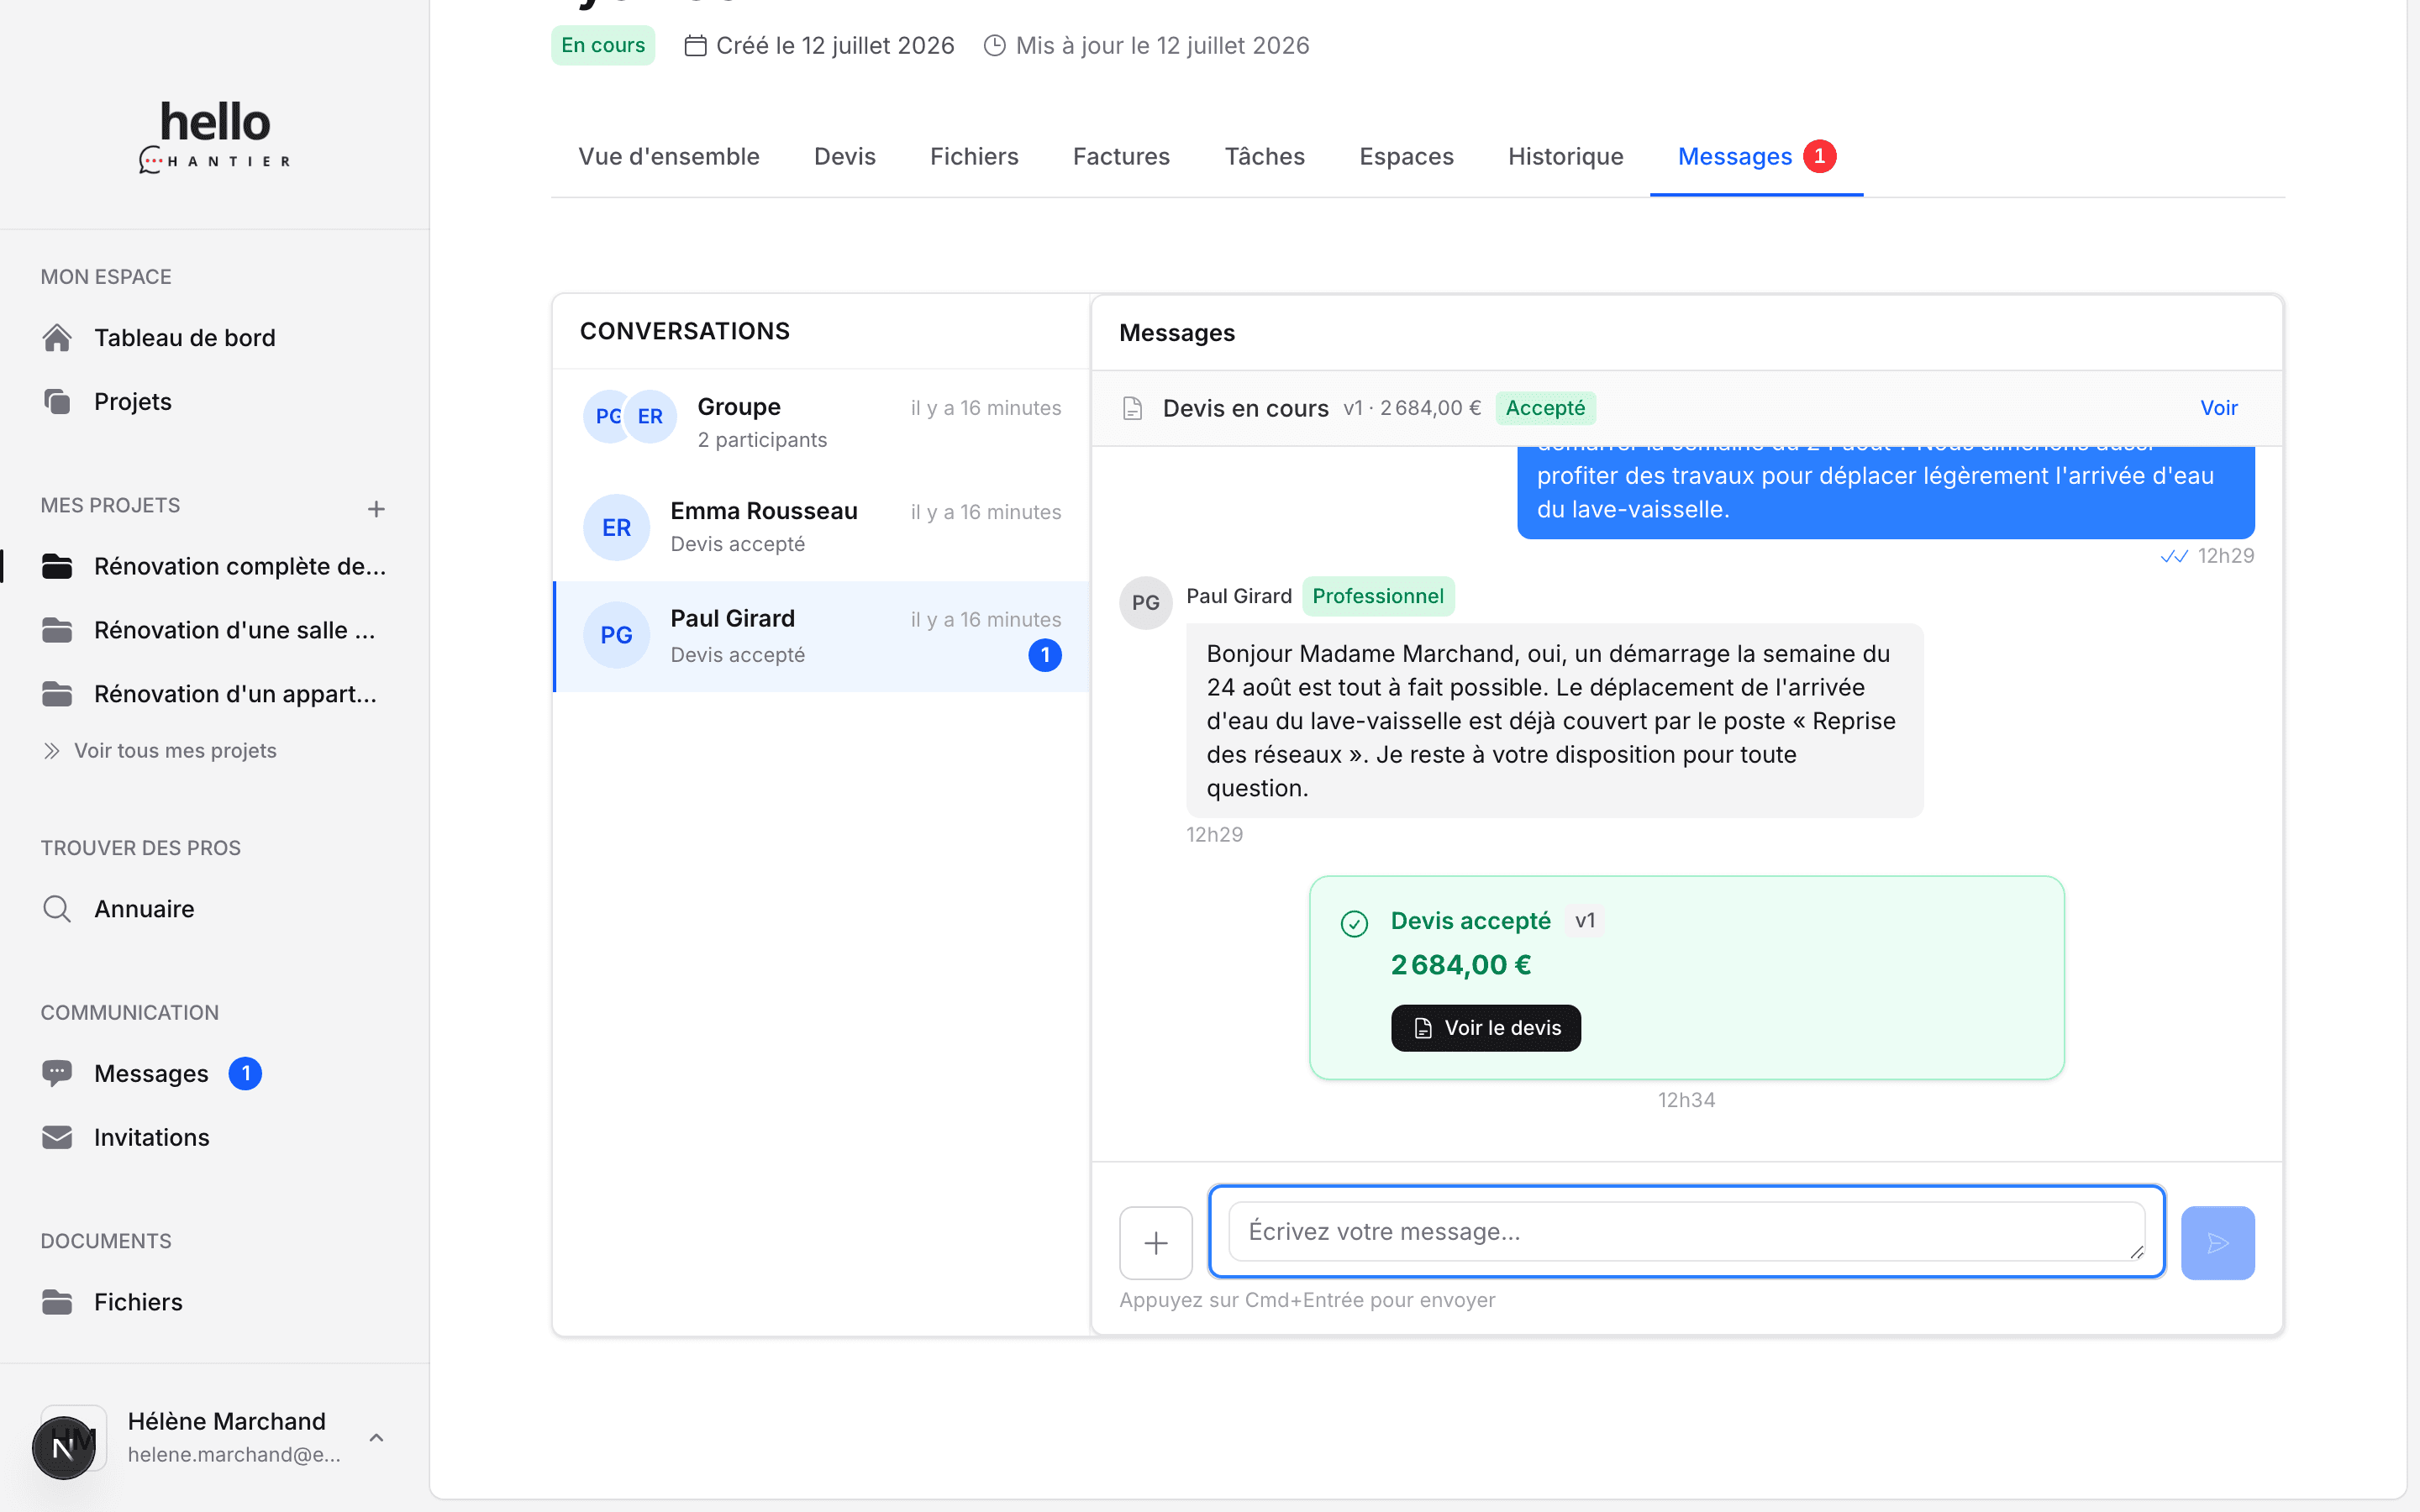Click the Invitations envelope icon
This screenshot has width=2420, height=1512.
coord(57,1137)
